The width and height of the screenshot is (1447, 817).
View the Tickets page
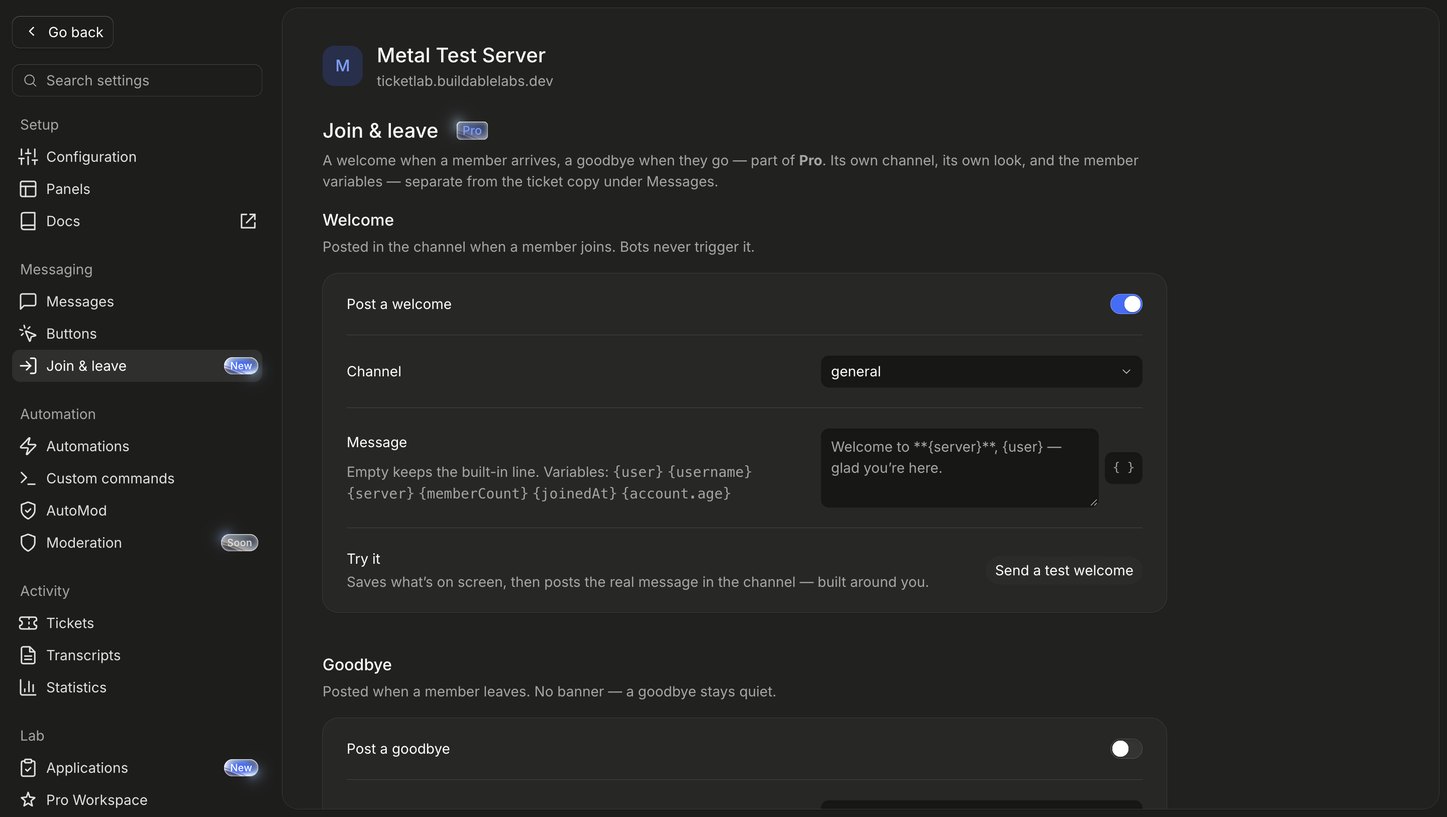point(137,623)
